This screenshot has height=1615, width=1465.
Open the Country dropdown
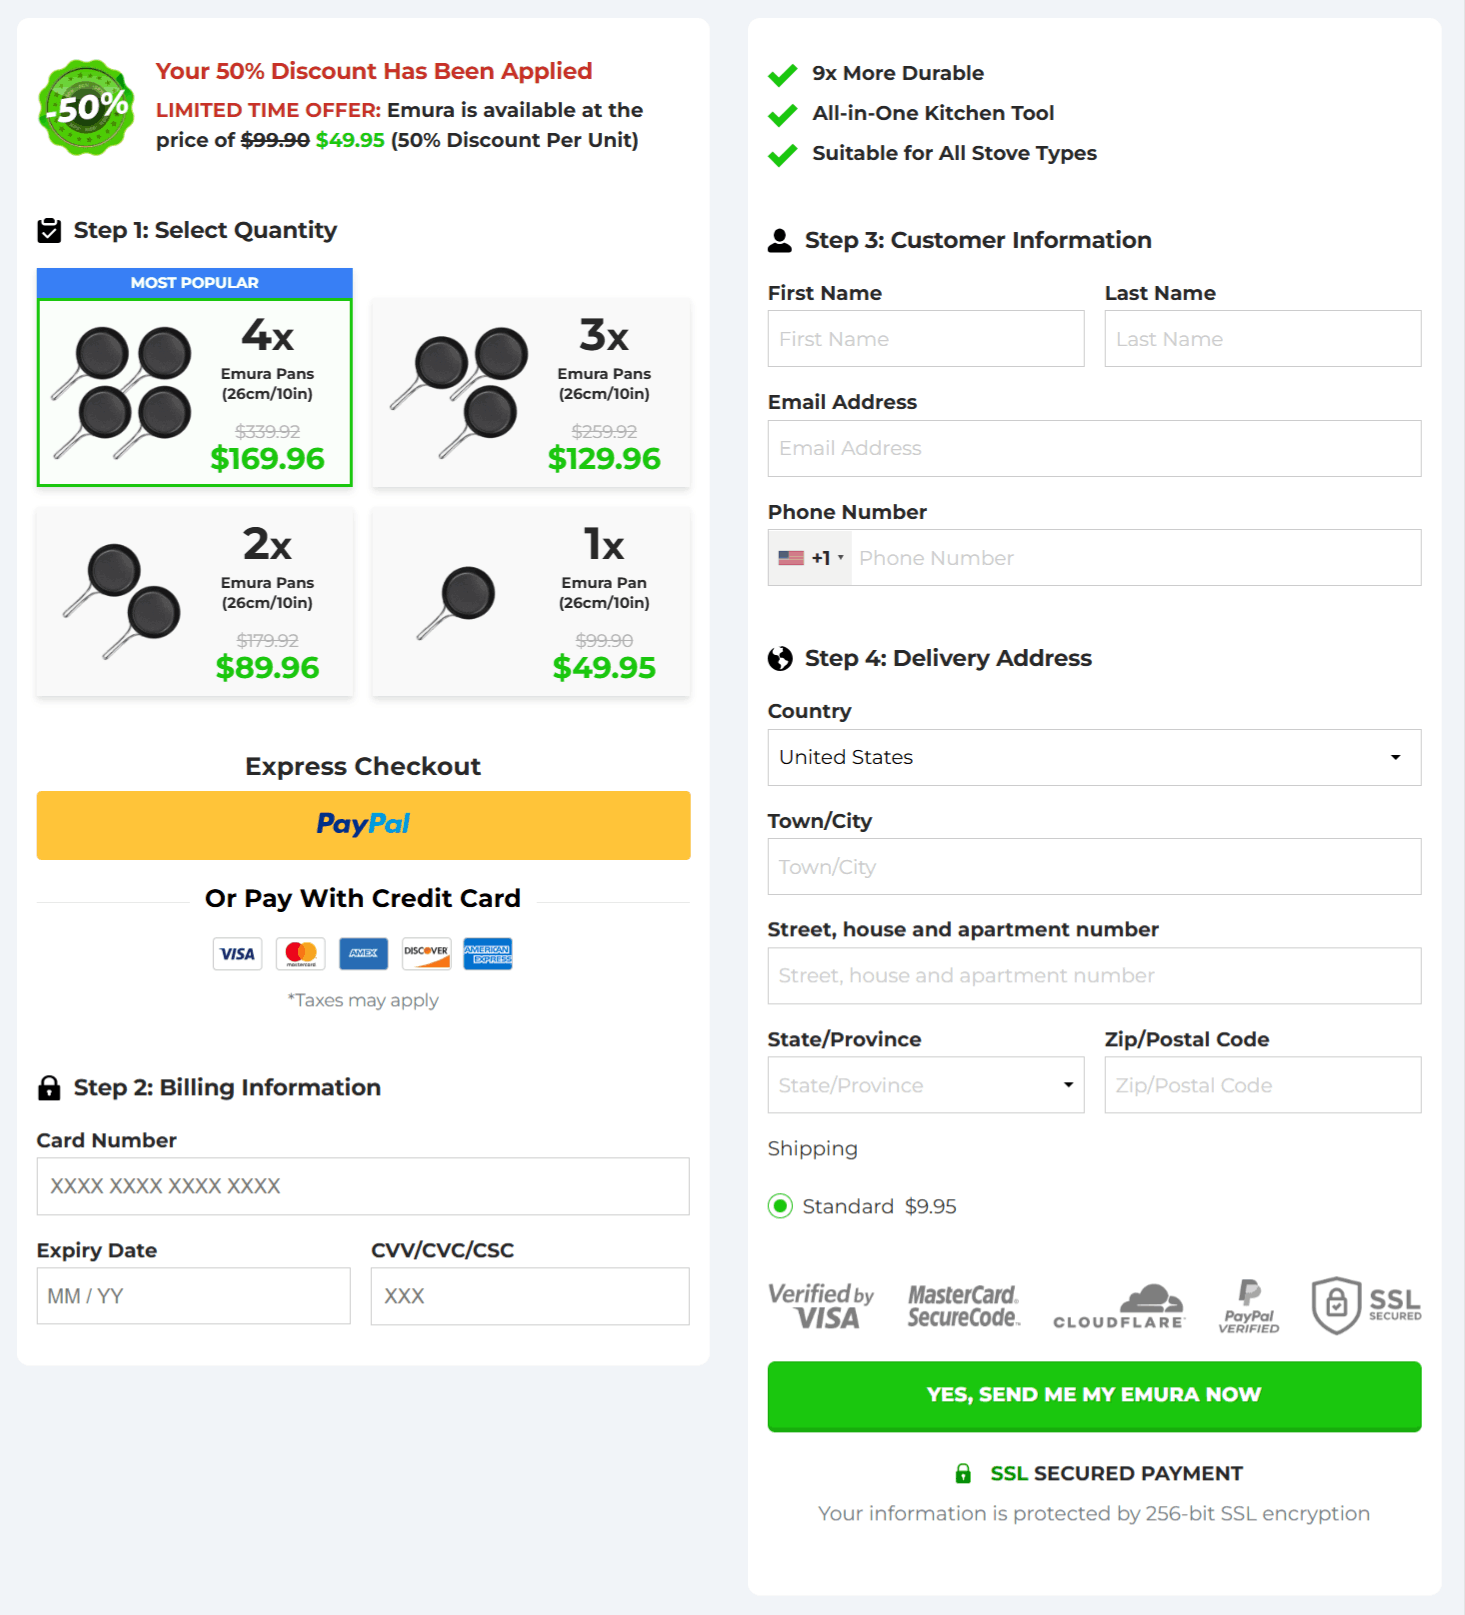coord(1094,757)
